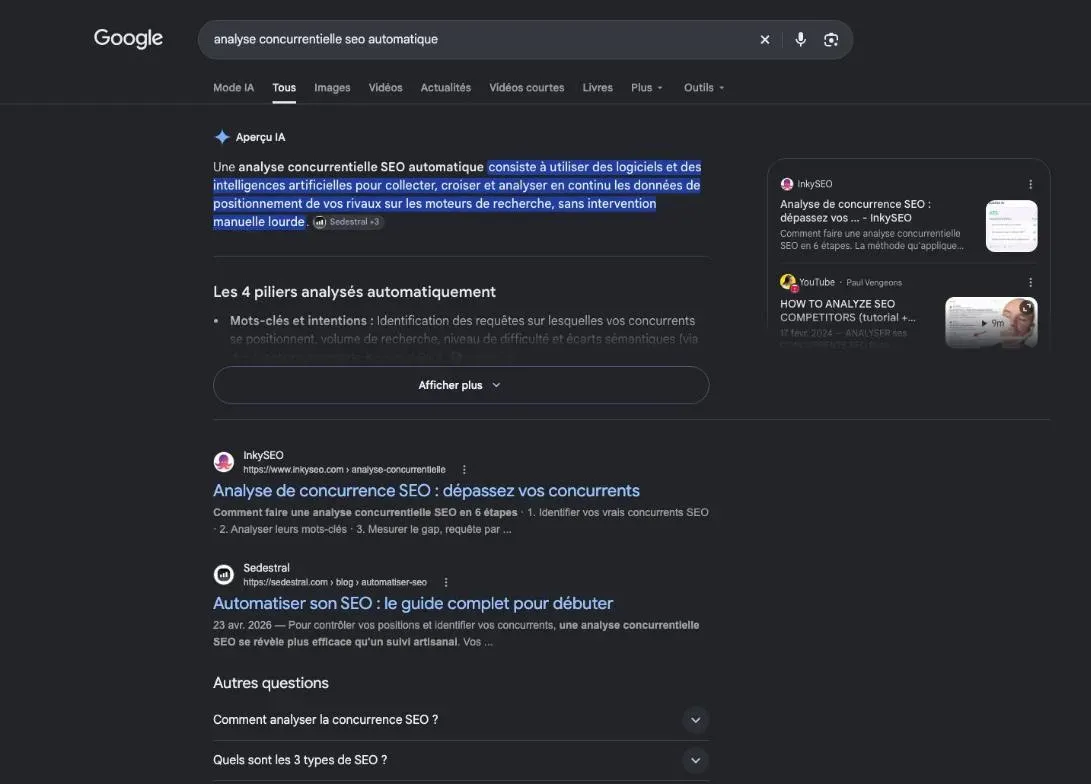Open Google Lens image search icon

pyautogui.click(x=831, y=40)
